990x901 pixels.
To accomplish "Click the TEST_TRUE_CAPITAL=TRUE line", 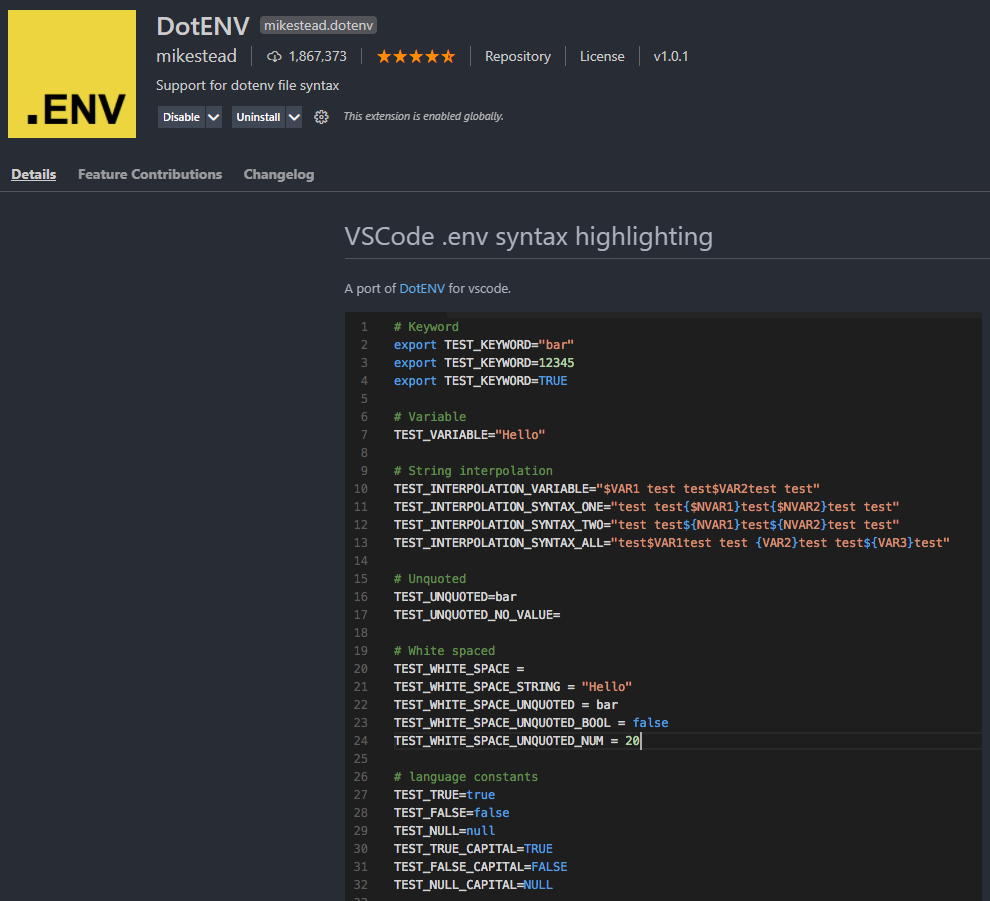I will tap(473, 849).
